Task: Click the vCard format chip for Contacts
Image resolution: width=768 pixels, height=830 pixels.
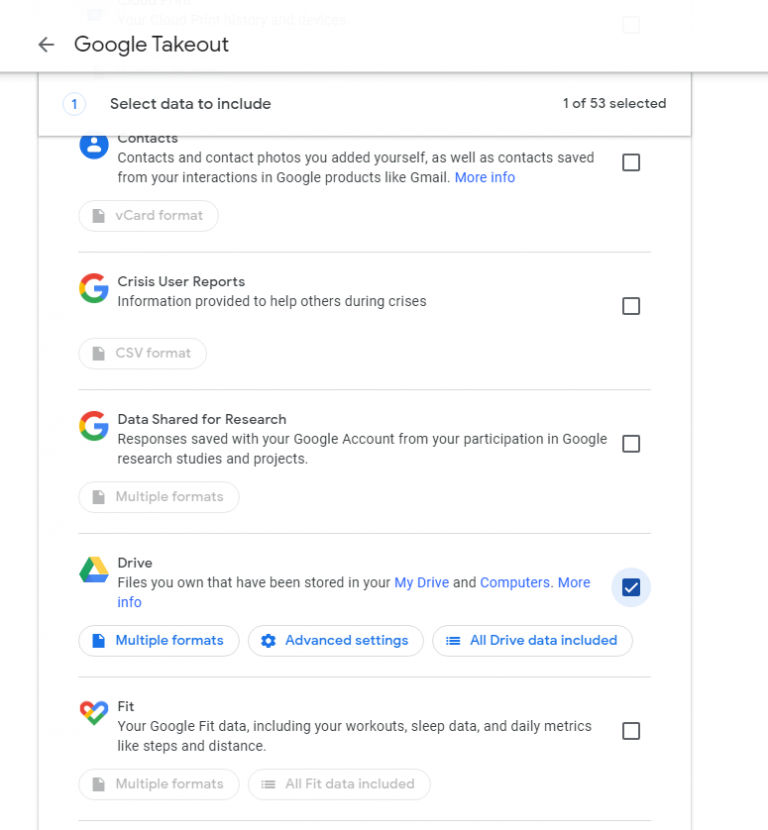Action: pyautogui.click(x=147, y=215)
